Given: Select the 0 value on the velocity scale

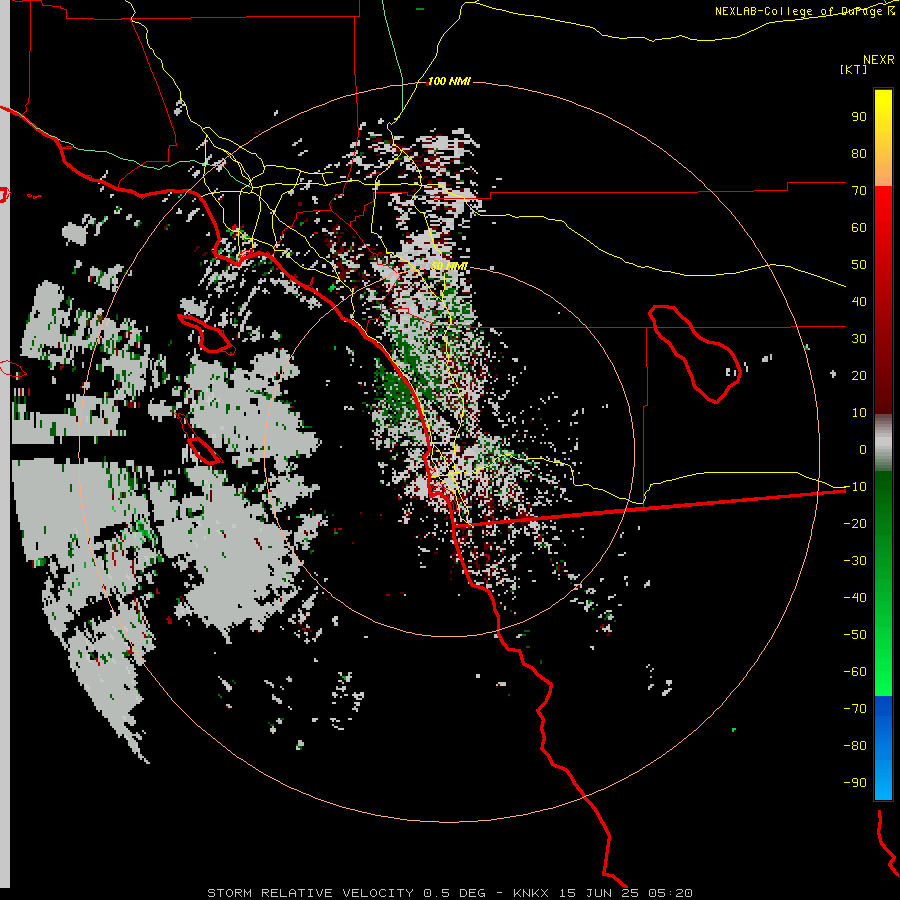Looking at the screenshot, I should (863, 449).
